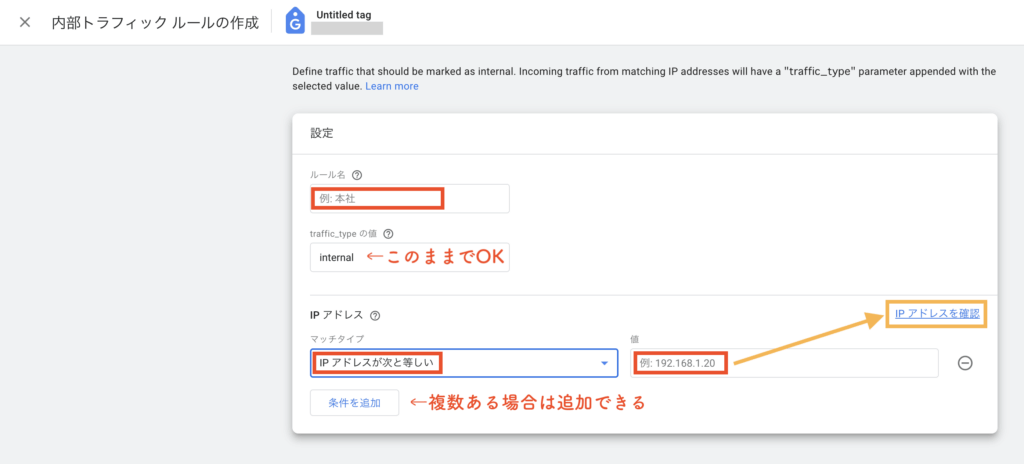Focus the ルール名 text field
The width and height of the screenshot is (1024, 464).
409,198
